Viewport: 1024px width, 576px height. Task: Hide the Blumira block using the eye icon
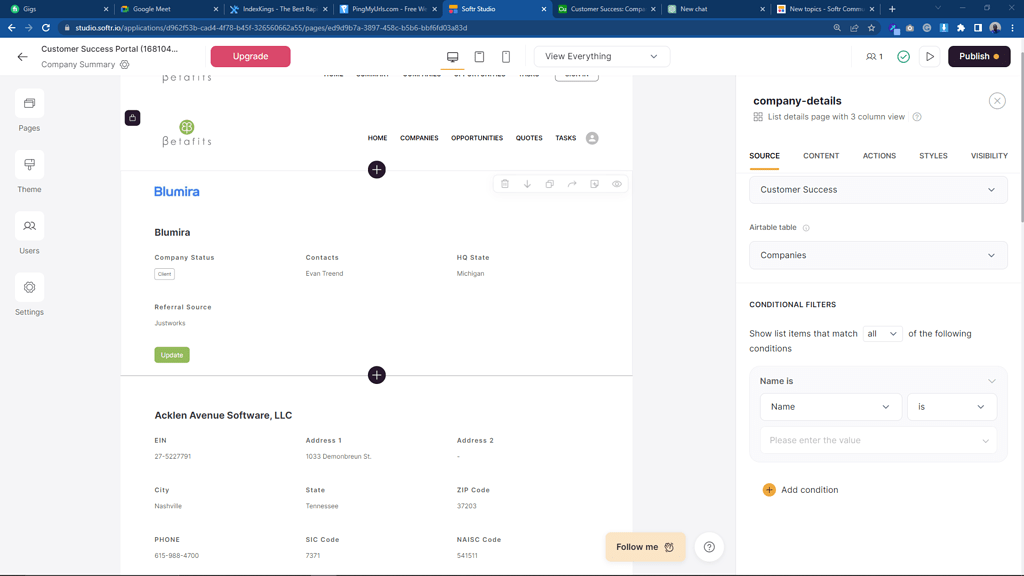click(617, 184)
